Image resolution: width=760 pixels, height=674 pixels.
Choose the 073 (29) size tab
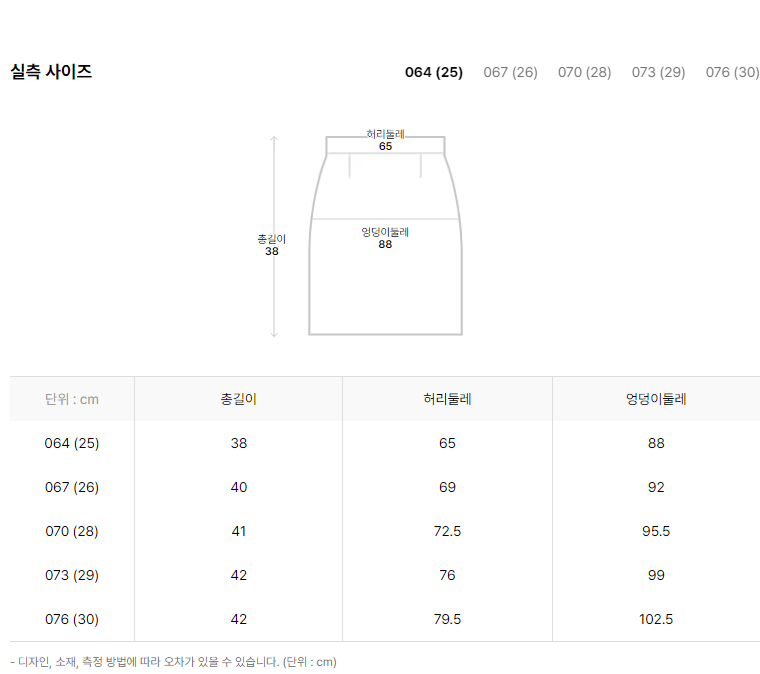click(658, 72)
